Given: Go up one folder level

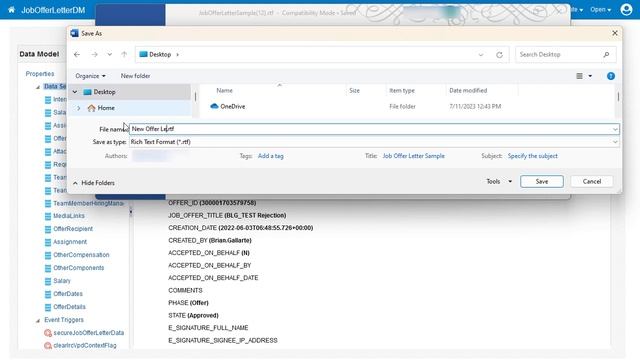Looking at the screenshot, I should (124, 54).
